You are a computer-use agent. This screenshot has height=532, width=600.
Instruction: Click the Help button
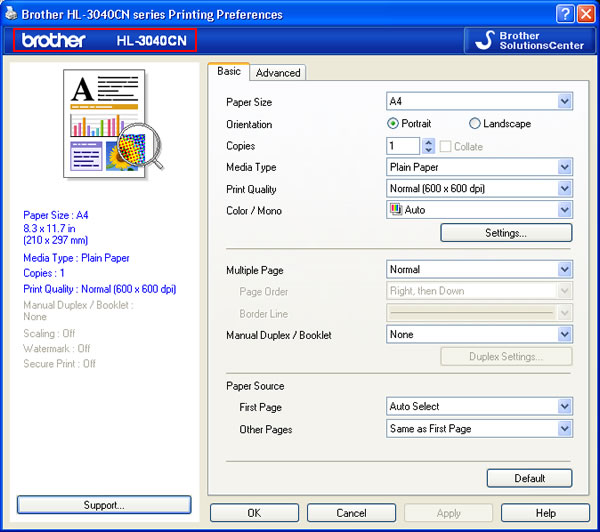coord(546,513)
